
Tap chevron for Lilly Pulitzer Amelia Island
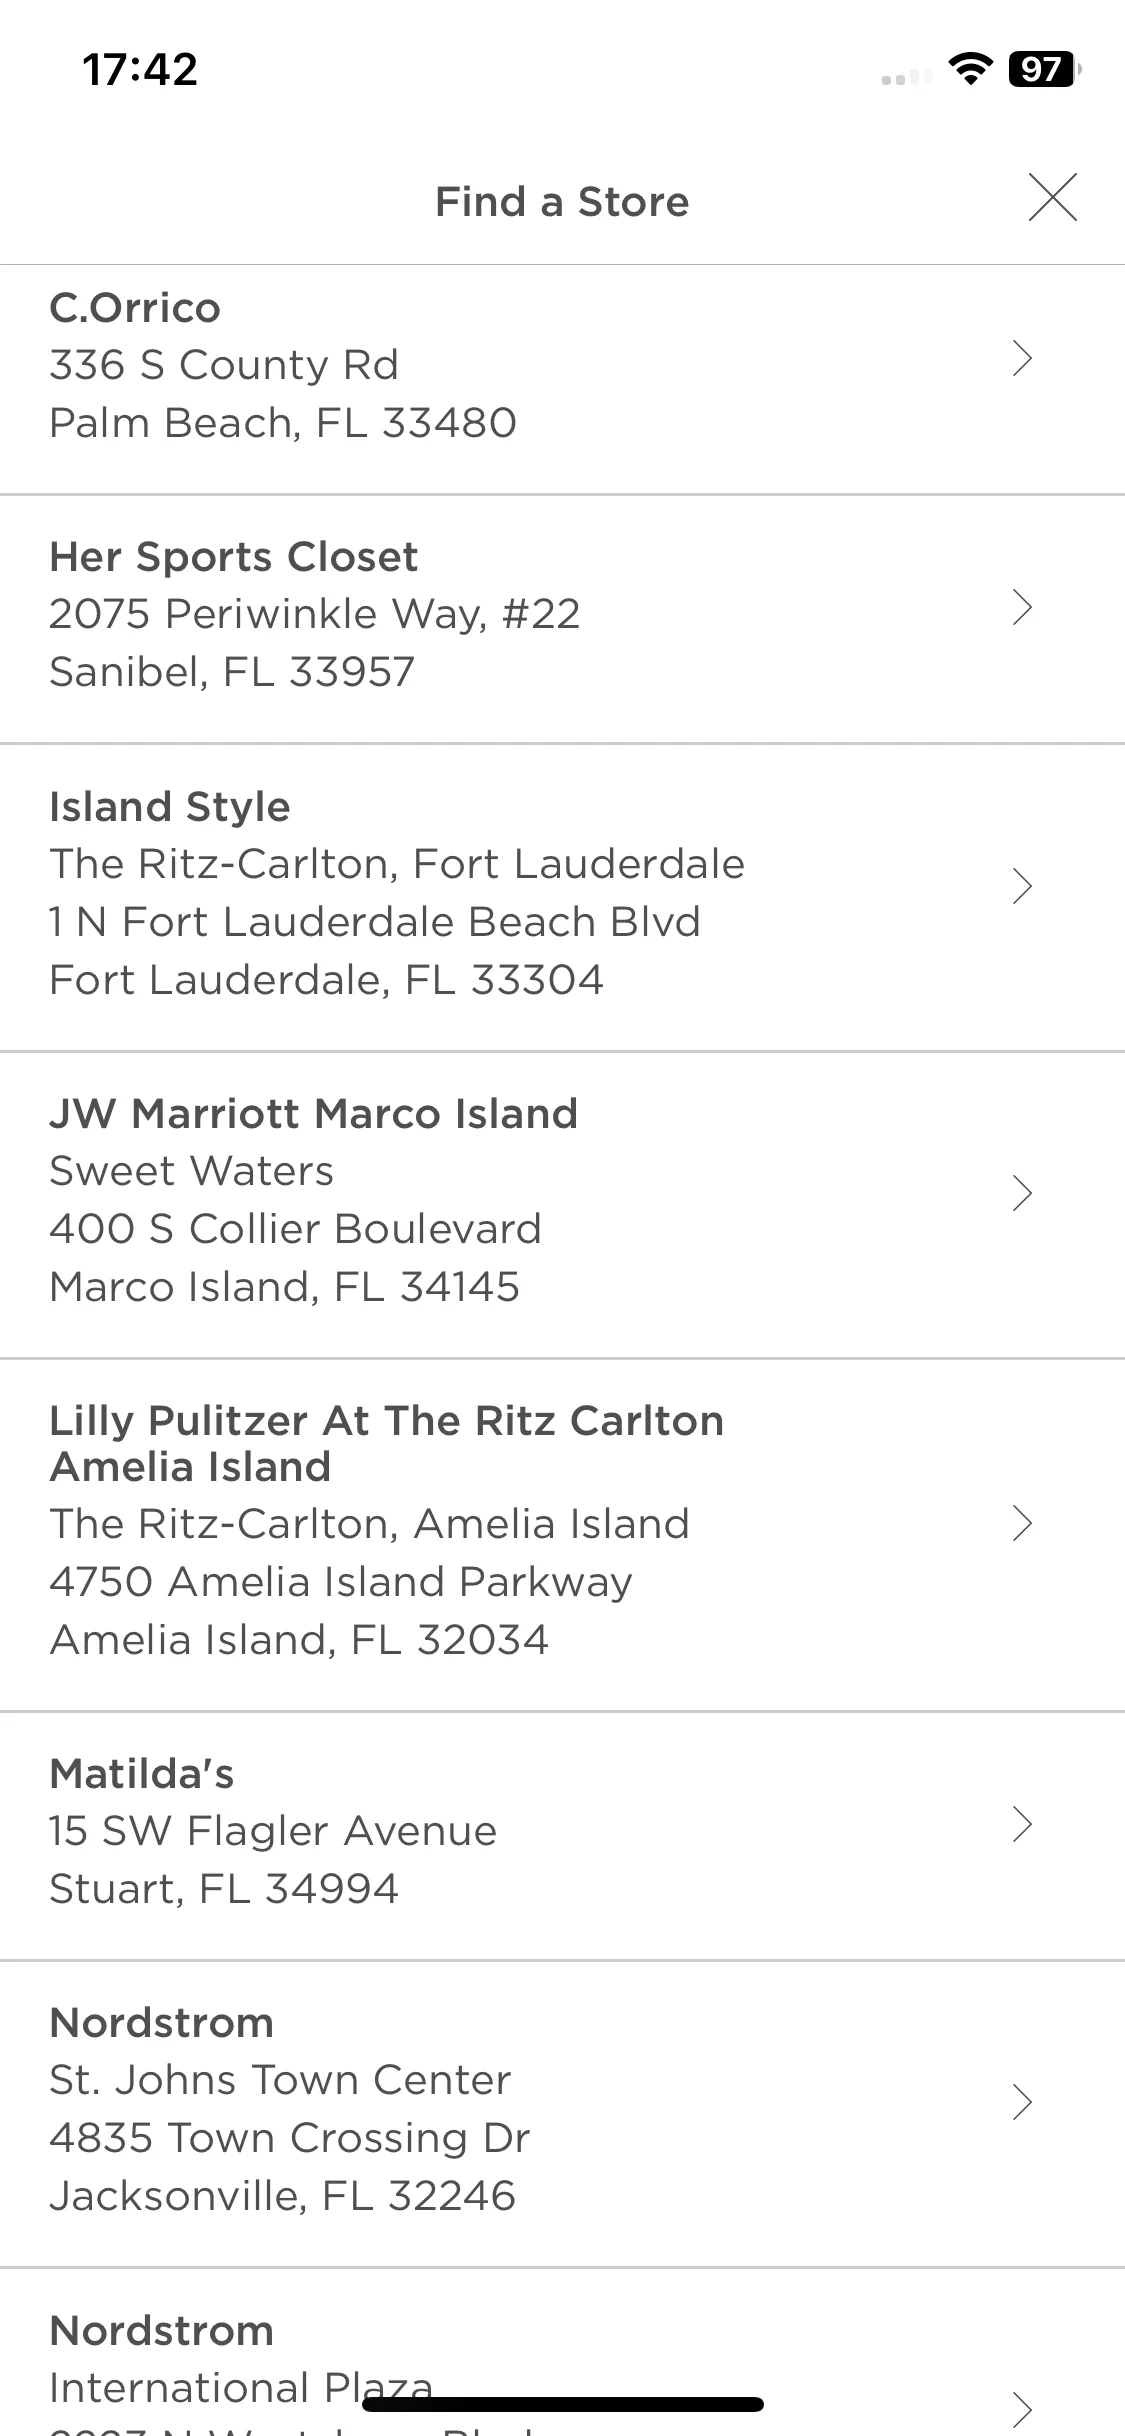1021,1523
